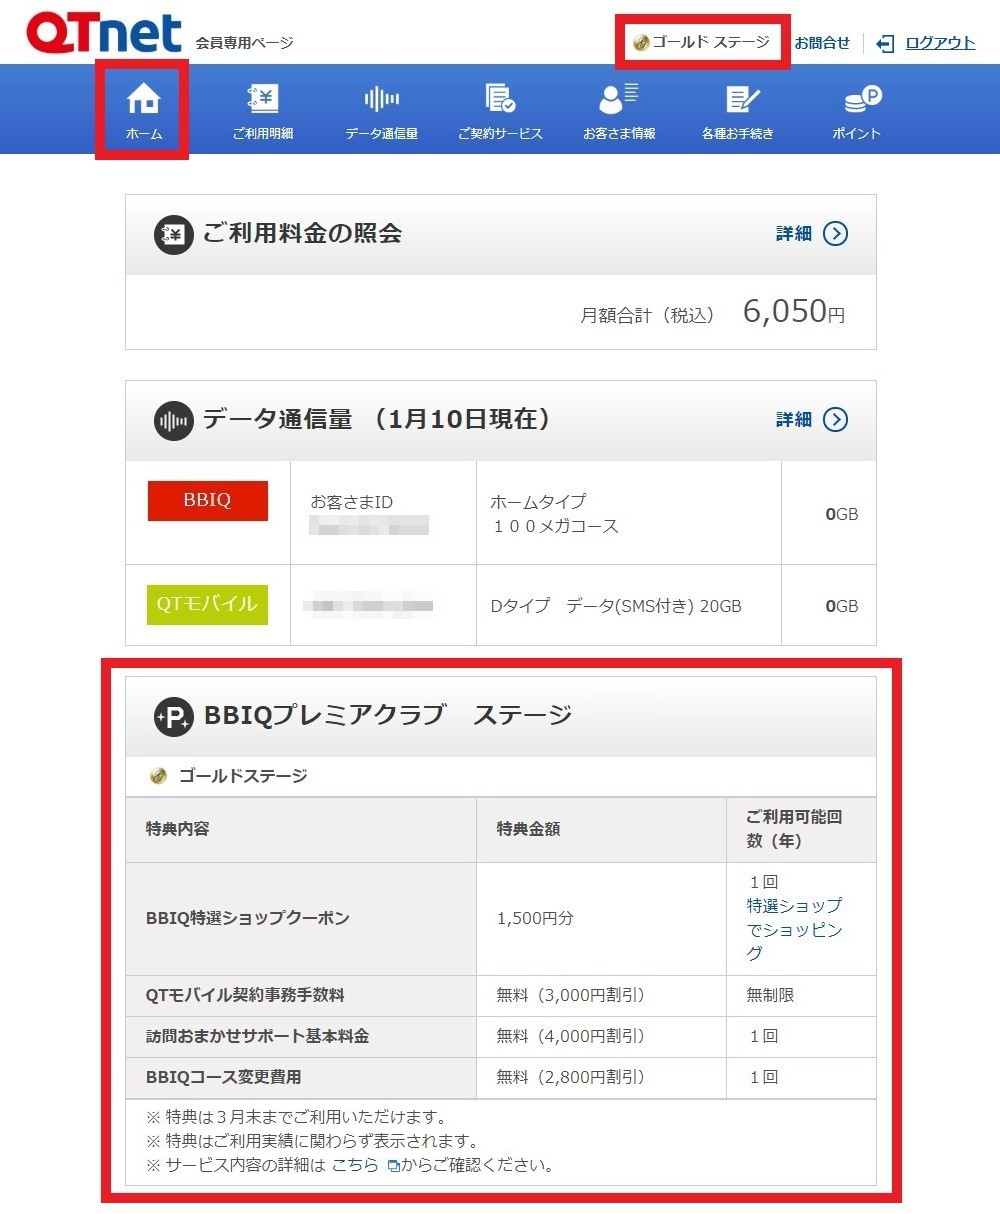The width and height of the screenshot is (1000, 1214).
Task: Click 訪問おまかせサポート基本料金 row label
Action: [258, 1037]
